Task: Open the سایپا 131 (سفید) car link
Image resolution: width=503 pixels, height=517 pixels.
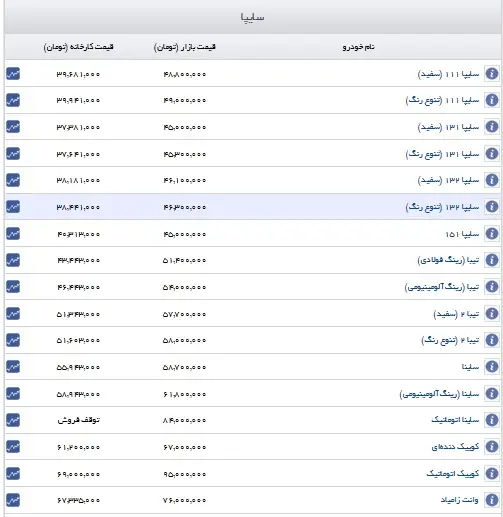Action: pos(448,127)
